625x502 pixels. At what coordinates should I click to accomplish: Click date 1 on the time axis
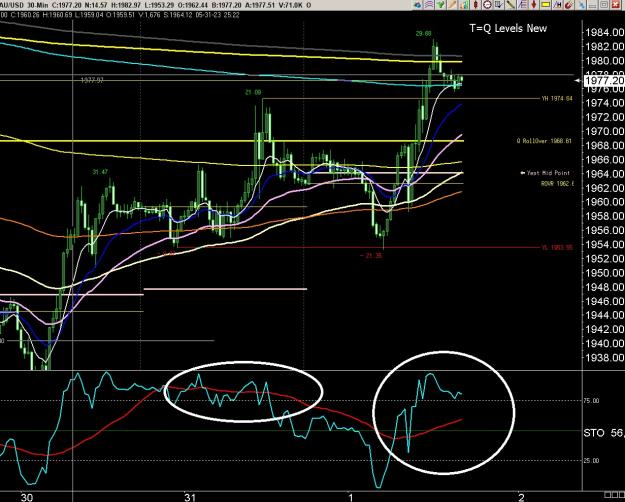pyautogui.click(x=351, y=497)
